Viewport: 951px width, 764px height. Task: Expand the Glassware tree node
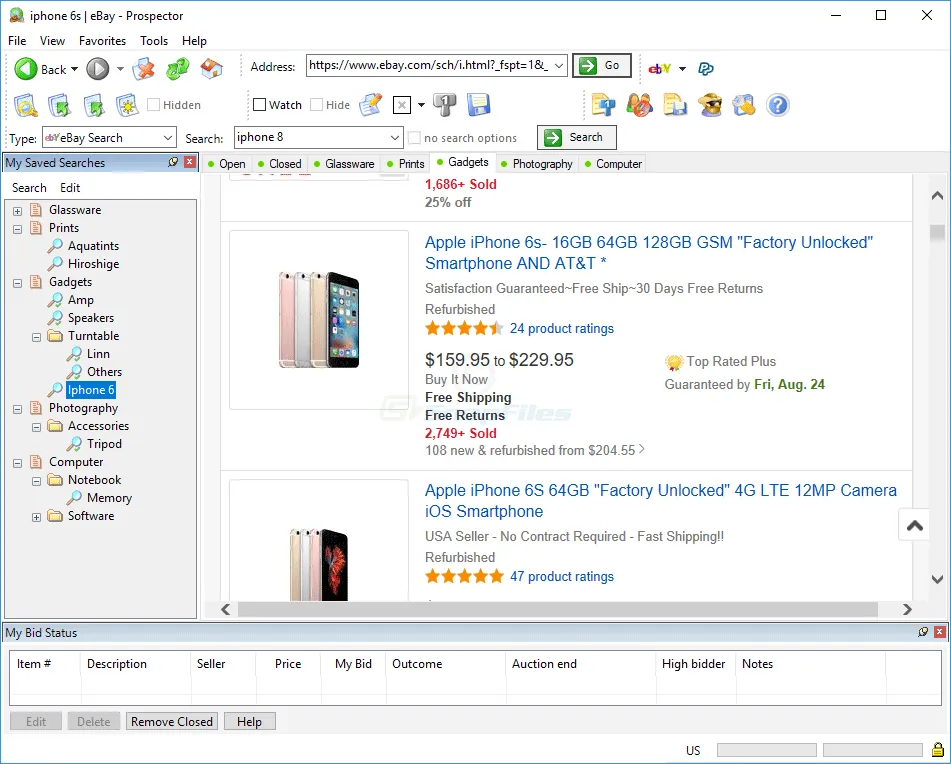point(18,211)
